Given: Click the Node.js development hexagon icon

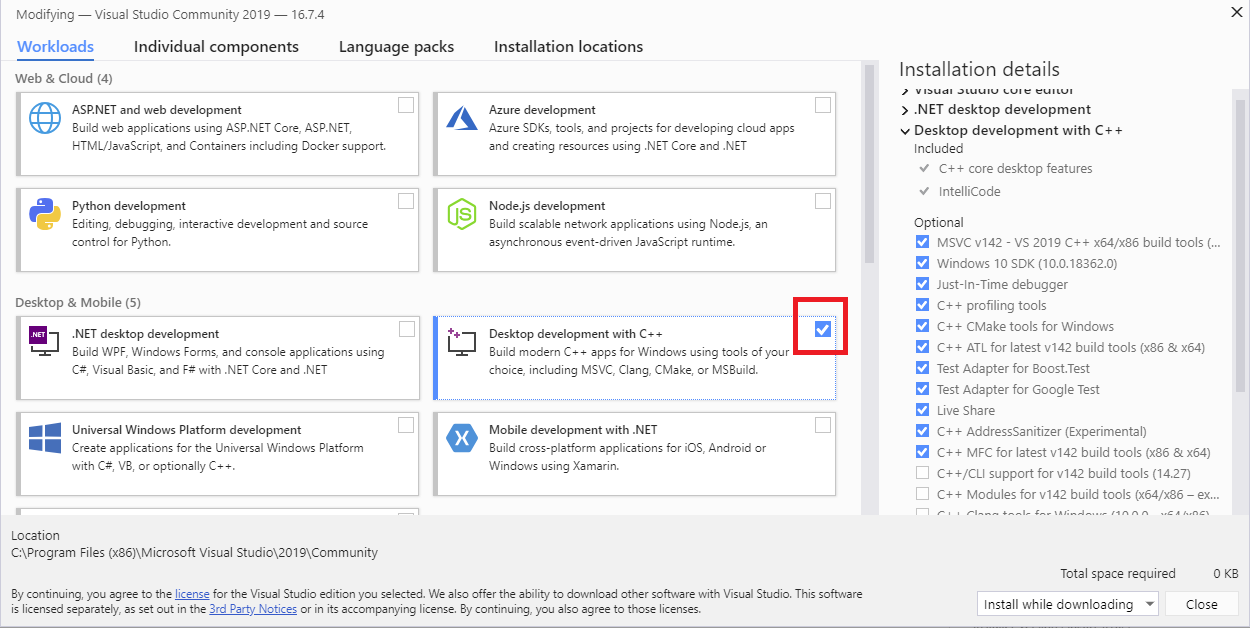Looking at the screenshot, I should [462, 215].
